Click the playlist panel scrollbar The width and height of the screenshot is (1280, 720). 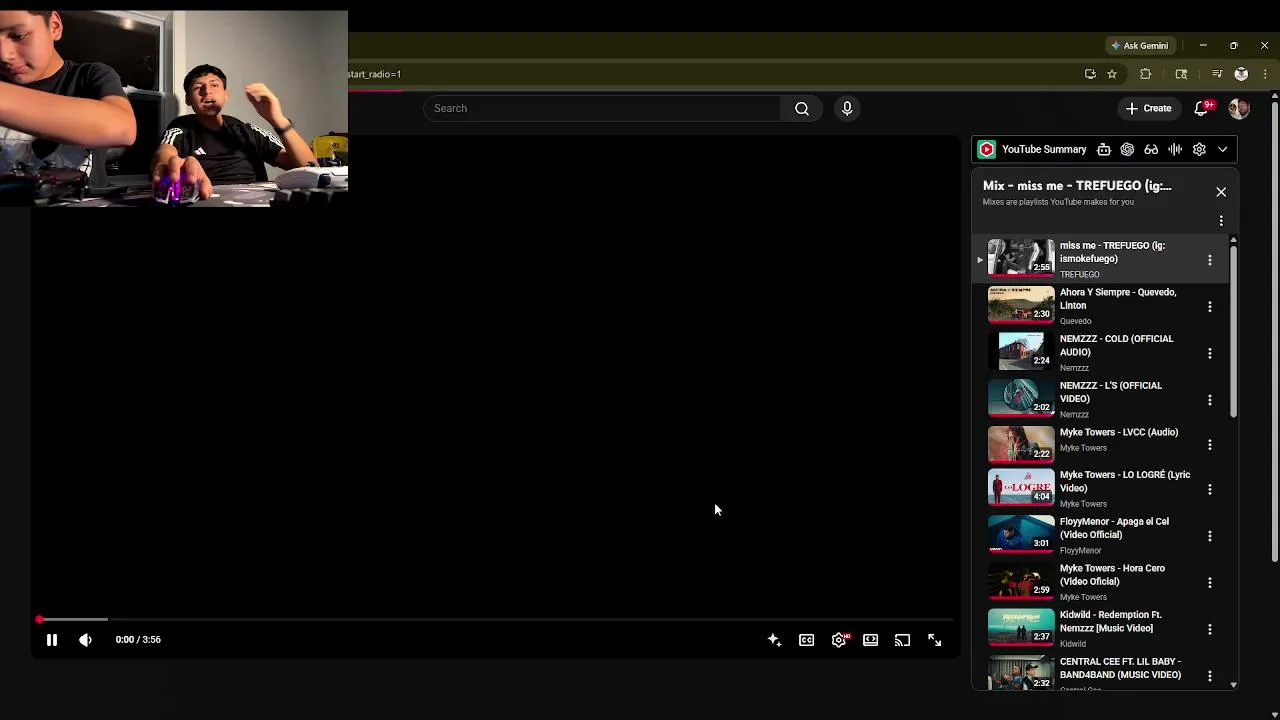coord(1233,330)
